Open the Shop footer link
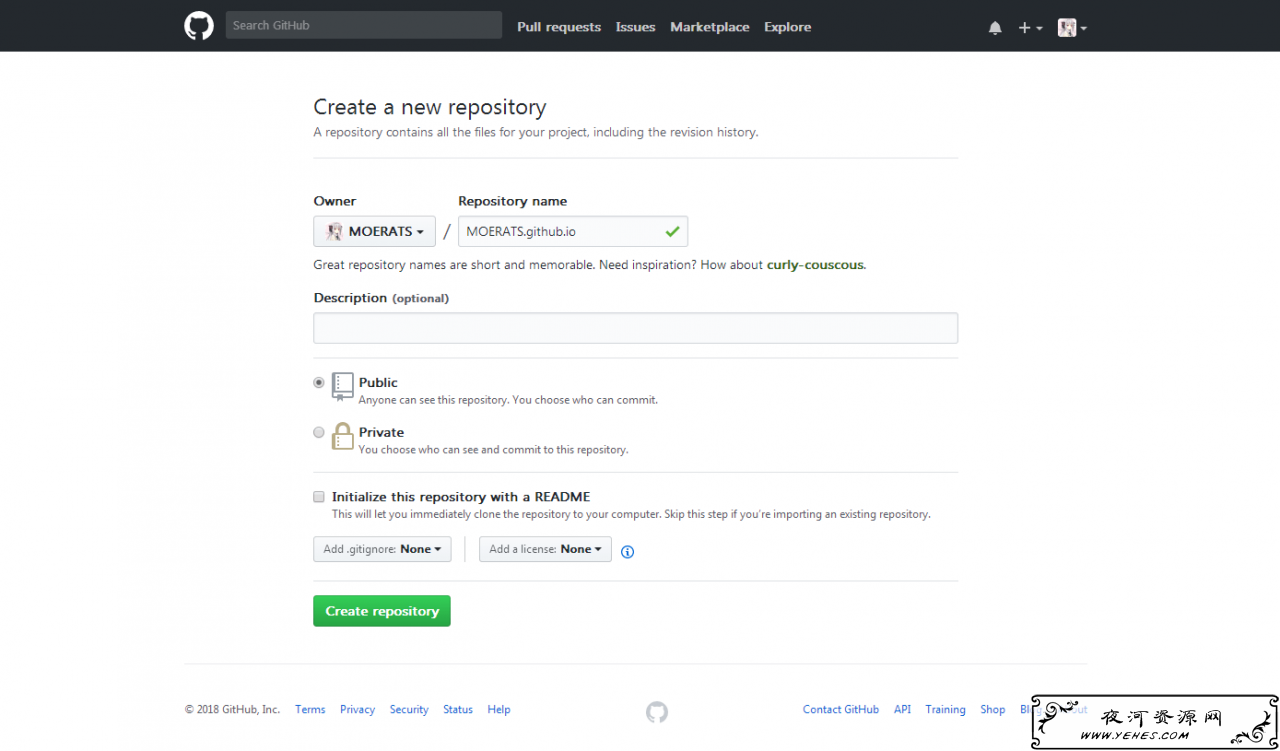Image resolution: width=1280 pixels, height=751 pixels. point(992,709)
